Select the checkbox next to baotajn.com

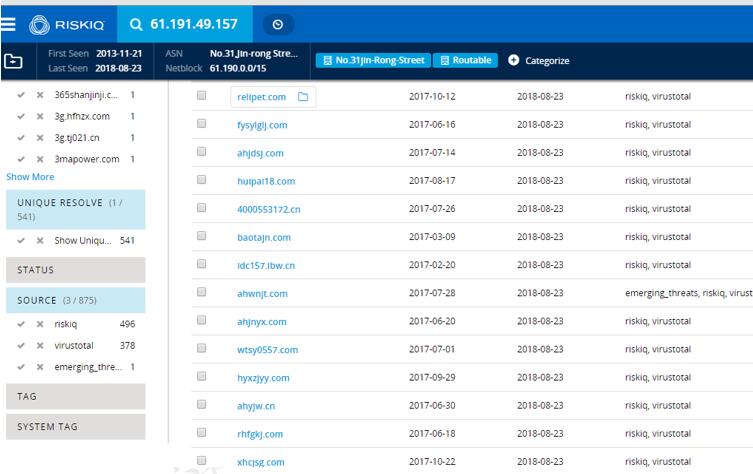202,236
